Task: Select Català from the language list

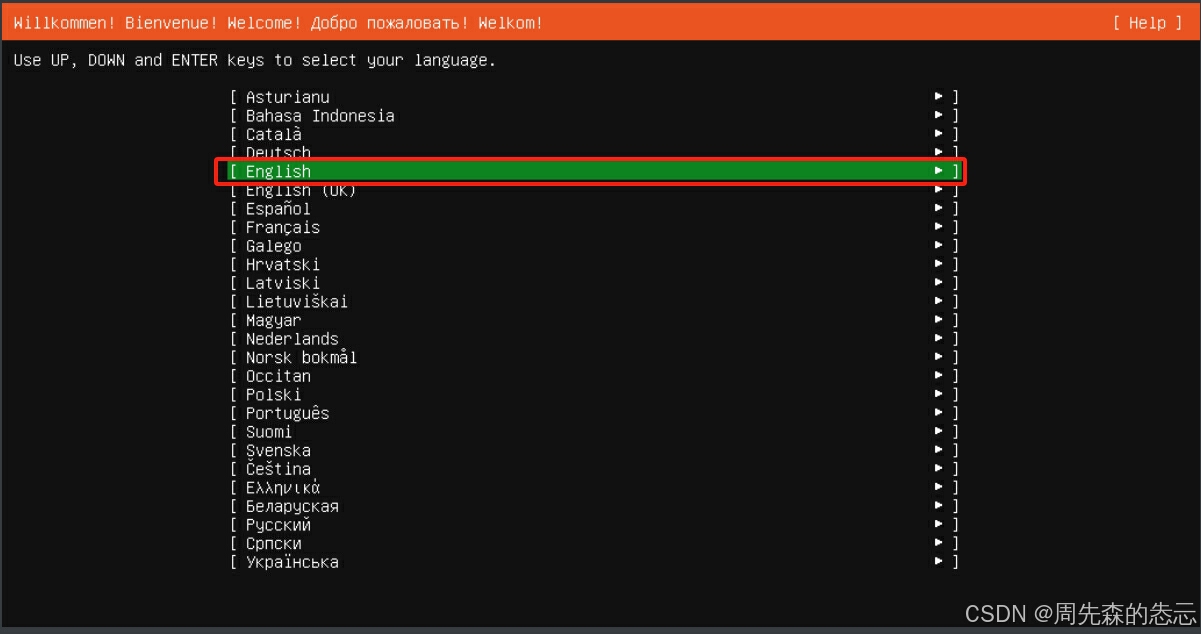Action: (x=594, y=134)
